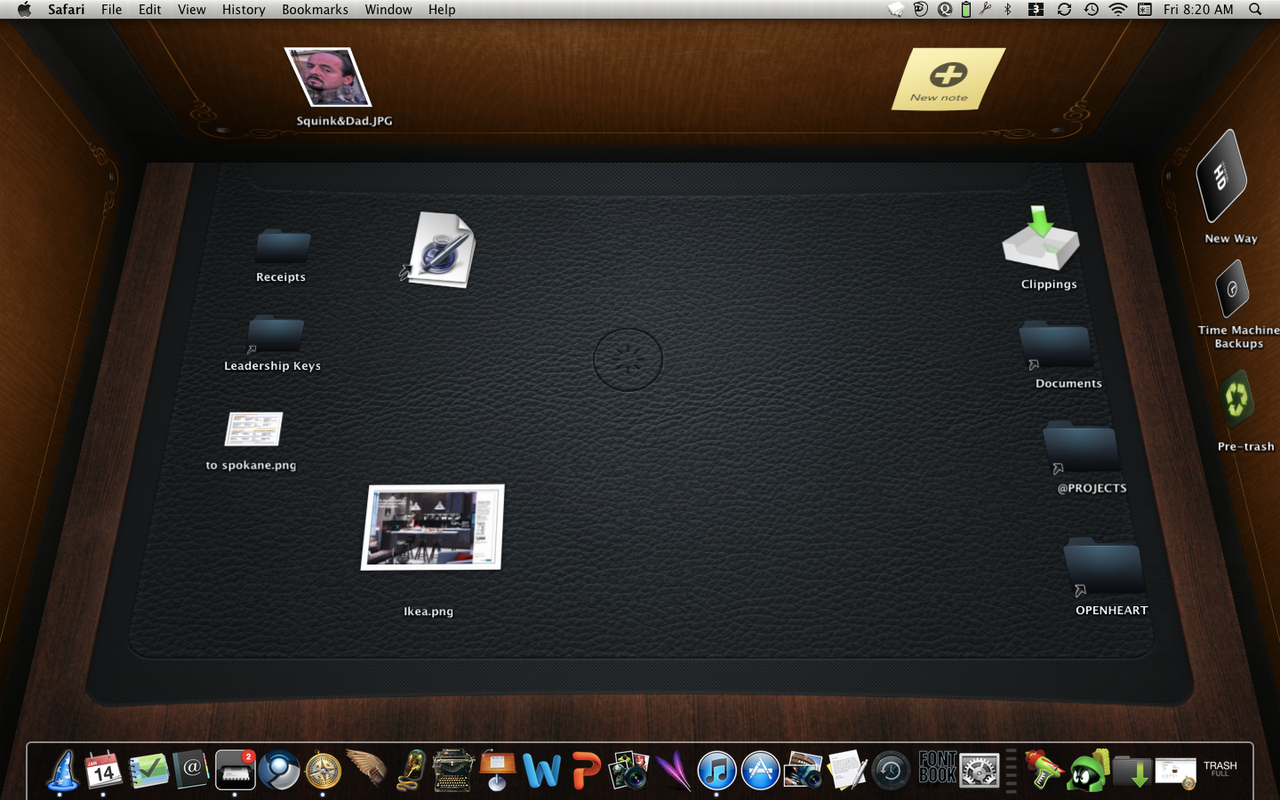
Task: Open the green checkmark task app in Dock
Action: tap(148, 771)
